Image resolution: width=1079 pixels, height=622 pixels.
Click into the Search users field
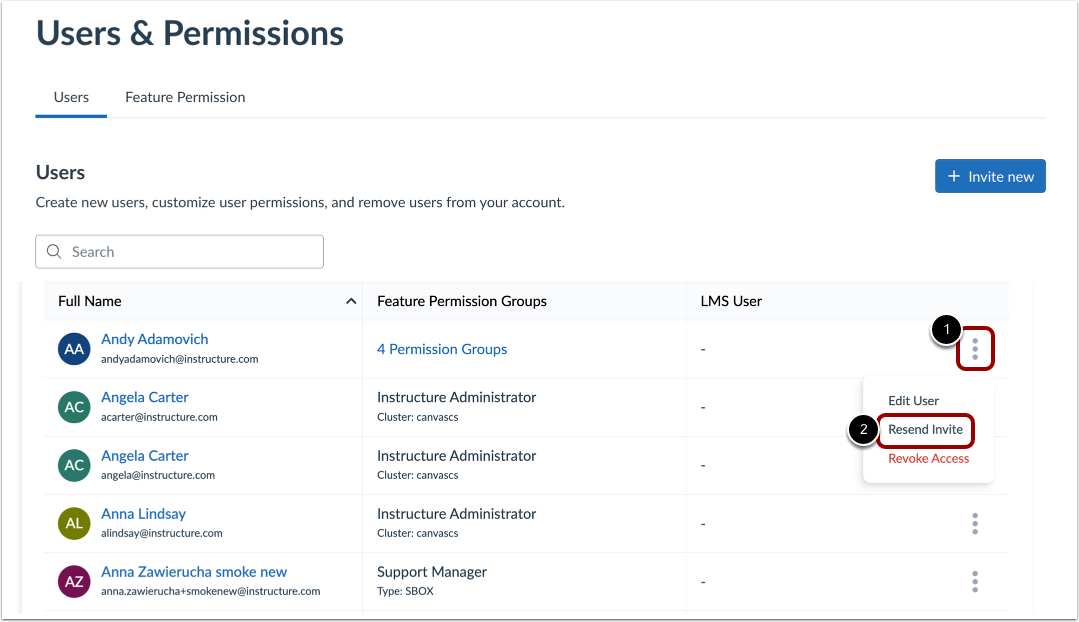190,252
